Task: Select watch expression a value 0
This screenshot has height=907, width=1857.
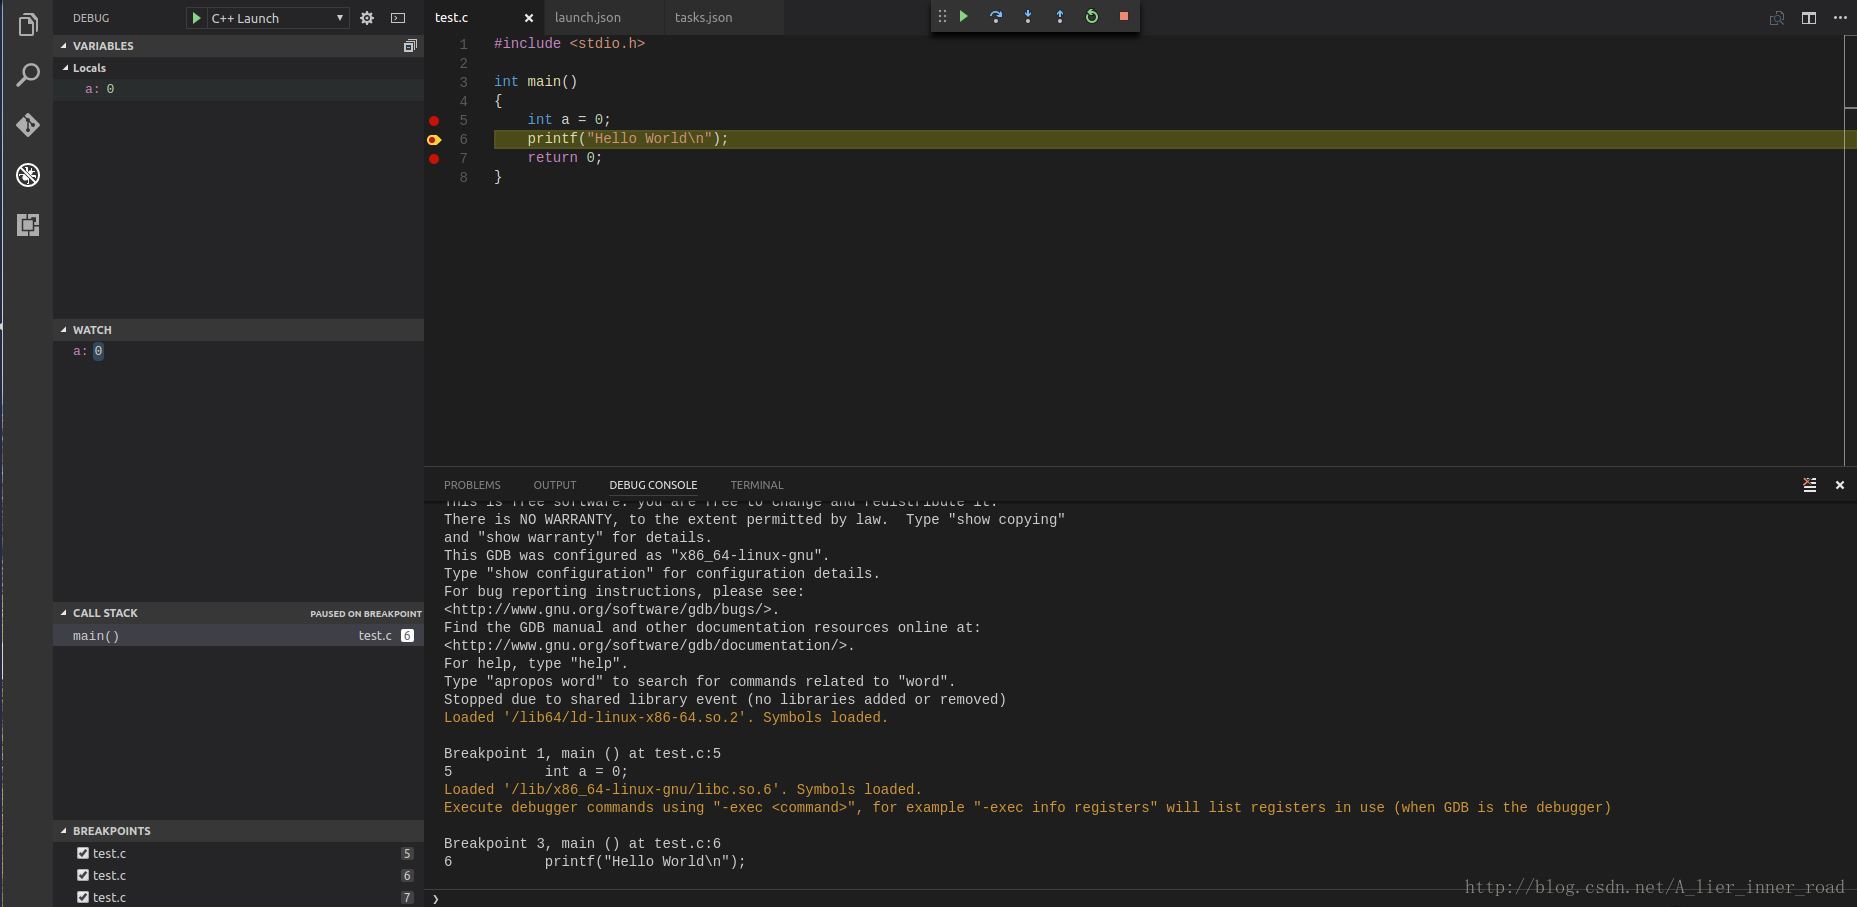Action: click(x=98, y=351)
